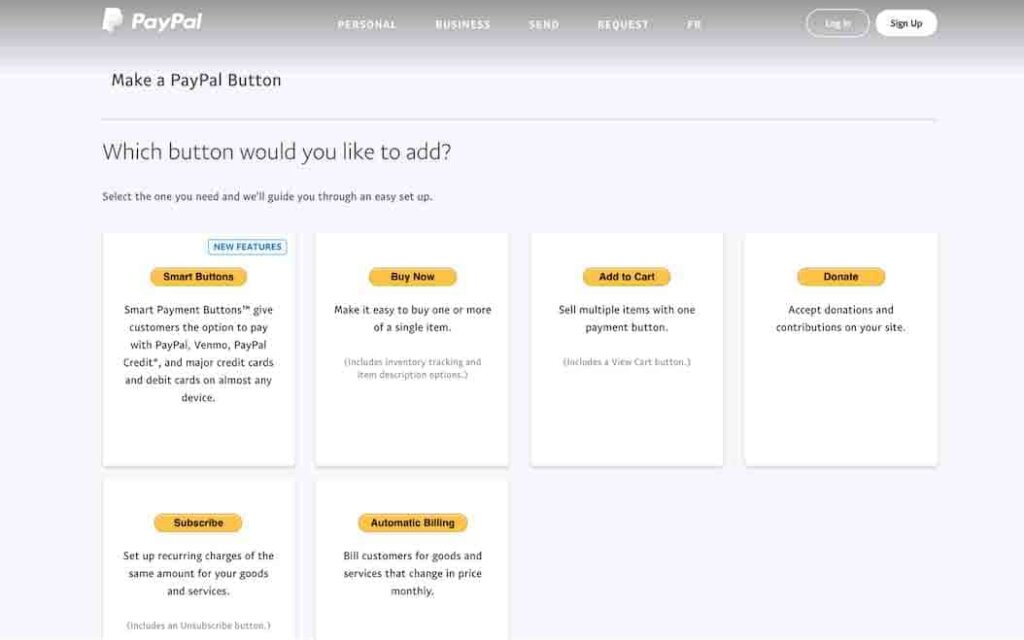Choose the Buy Now button type
Image resolution: width=1024 pixels, height=640 pixels.
pyautogui.click(x=412, y=277)
